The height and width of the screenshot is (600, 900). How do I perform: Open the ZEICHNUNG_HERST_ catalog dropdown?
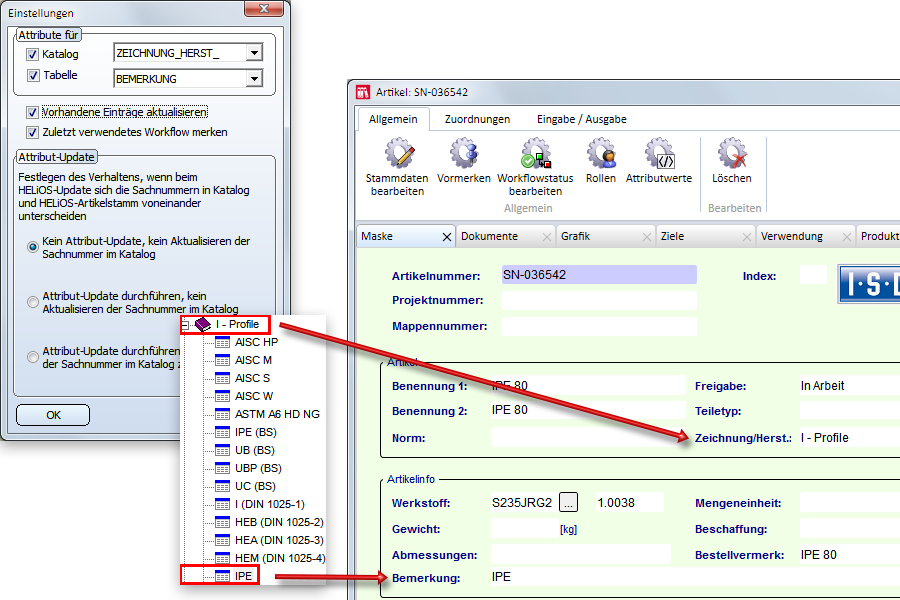(x=254, y=54)
